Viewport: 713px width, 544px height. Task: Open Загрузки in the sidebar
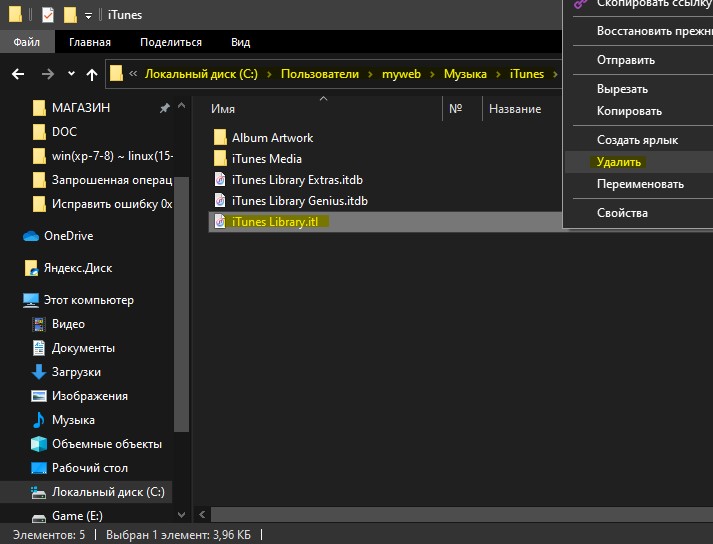tap(76, 372)
